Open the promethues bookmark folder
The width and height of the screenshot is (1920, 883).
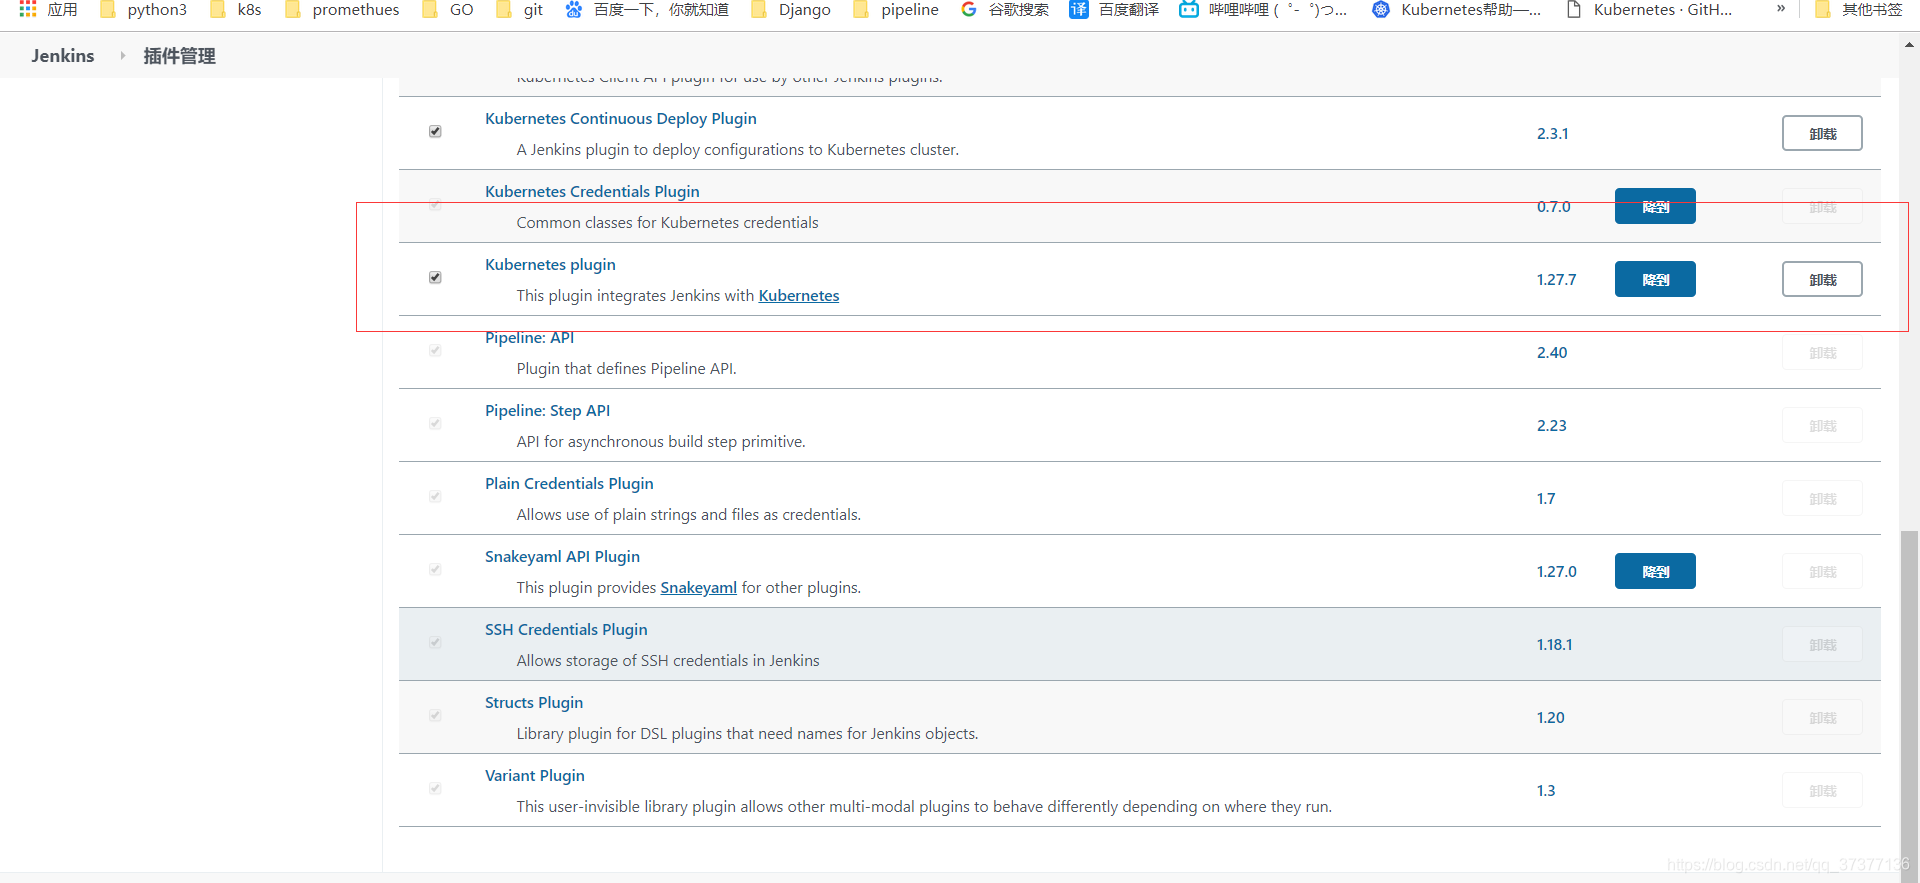(342, 10)
